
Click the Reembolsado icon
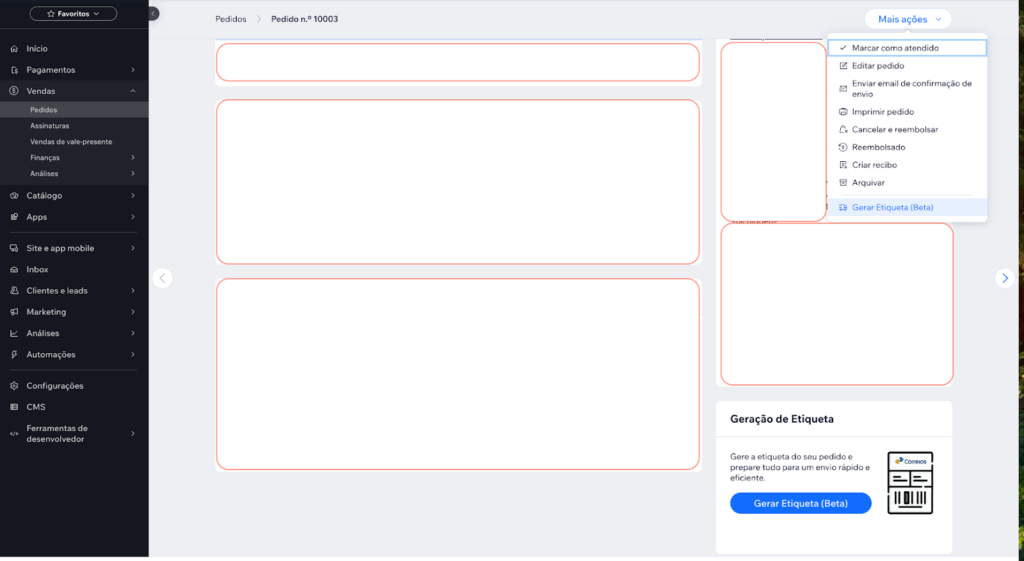(843, 147)
